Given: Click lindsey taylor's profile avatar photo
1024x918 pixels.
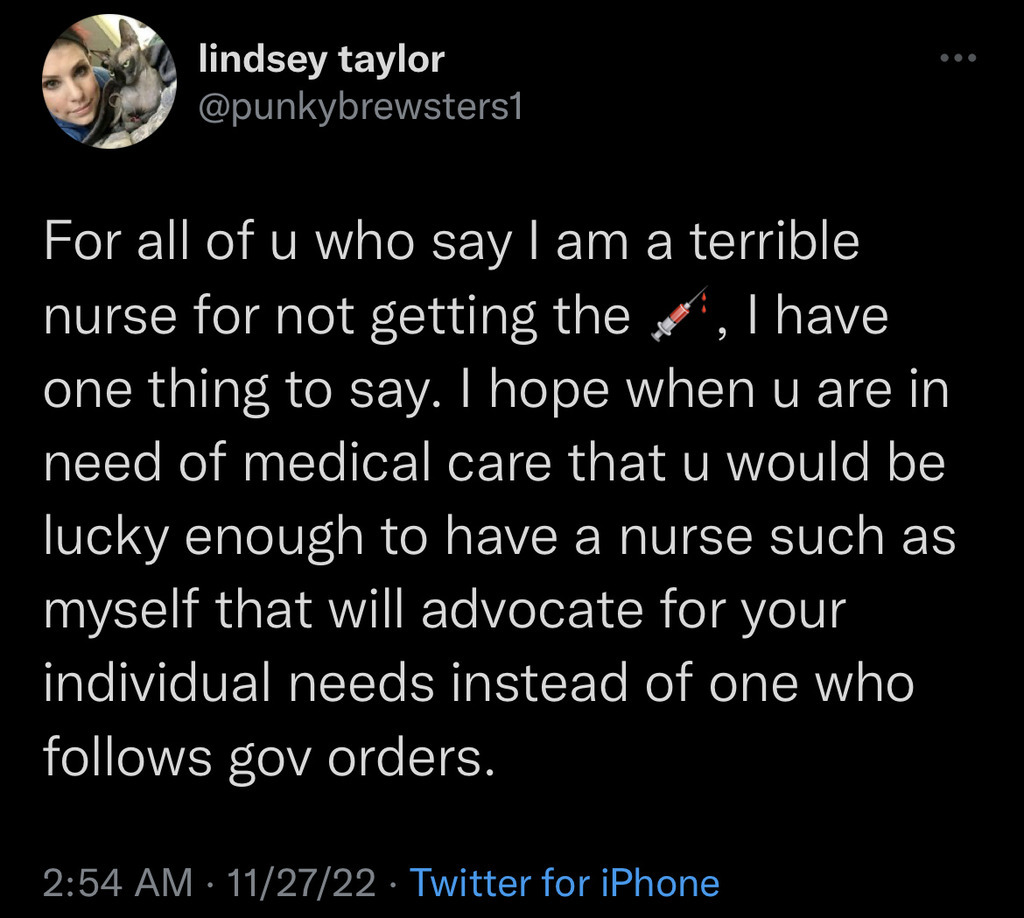Looking at the screenshot, I should click(95, 82).
